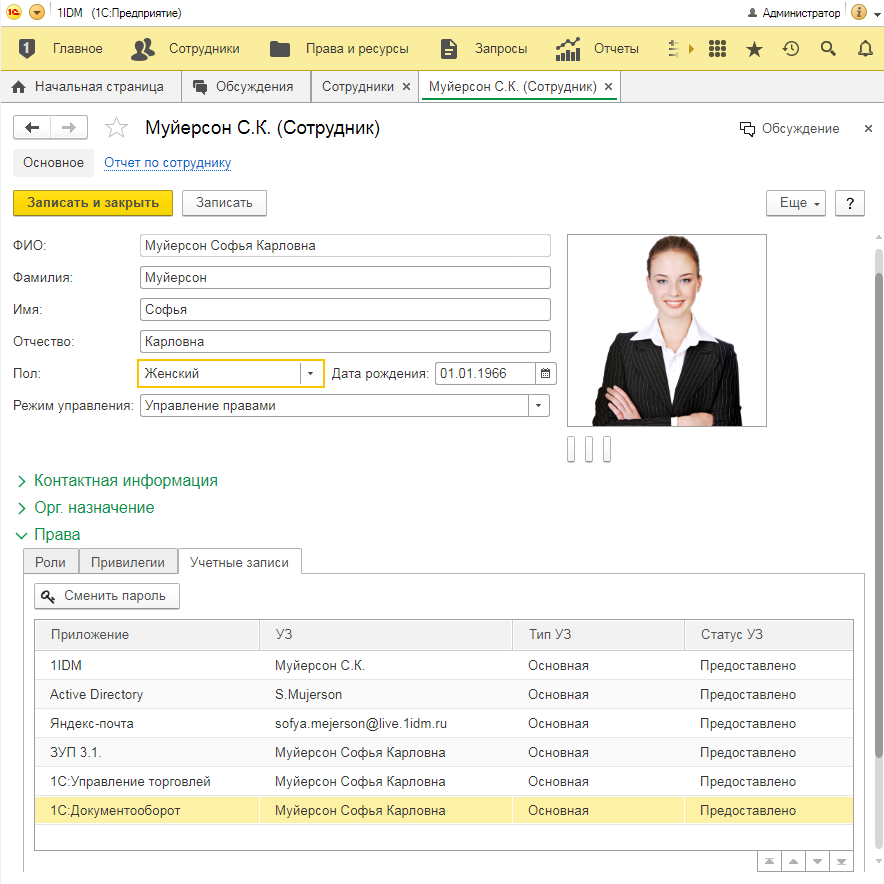Image resolution: width=884 pixels, height=884 pixels.
Task: Switch to the Привилегии tab
Action: 127,562
